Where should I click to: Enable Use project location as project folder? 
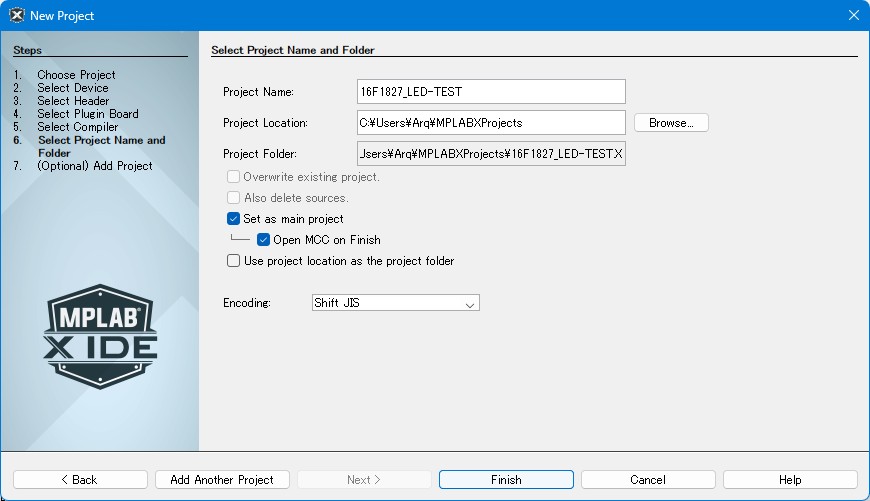[x=234, y=261]
